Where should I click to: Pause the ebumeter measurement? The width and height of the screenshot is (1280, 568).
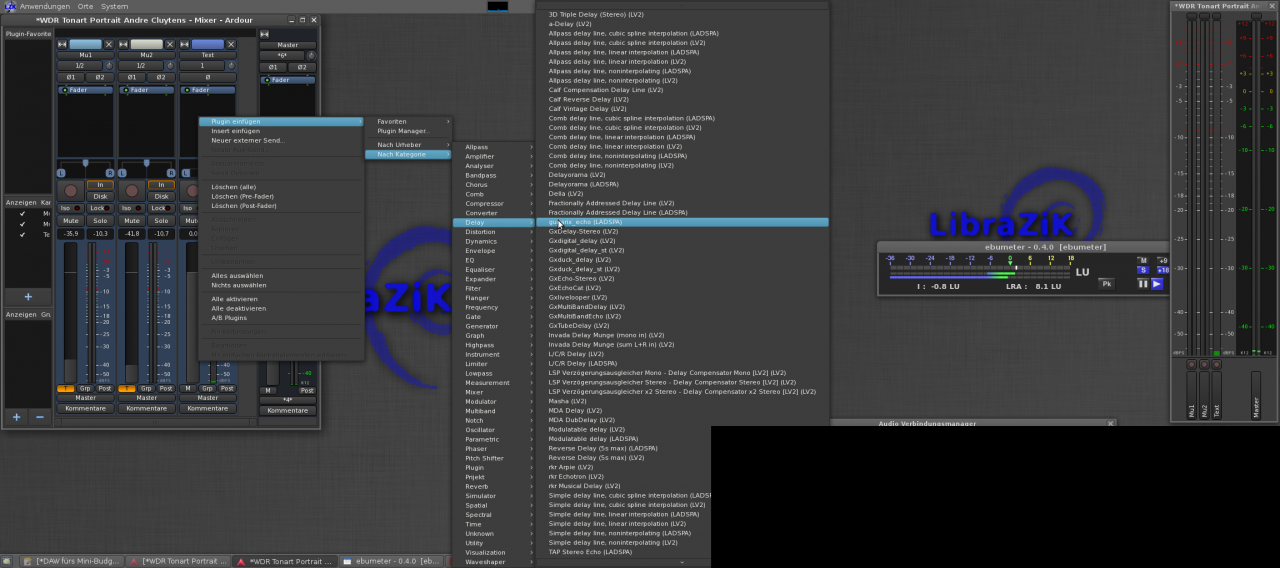click(x=1143, y=283)
